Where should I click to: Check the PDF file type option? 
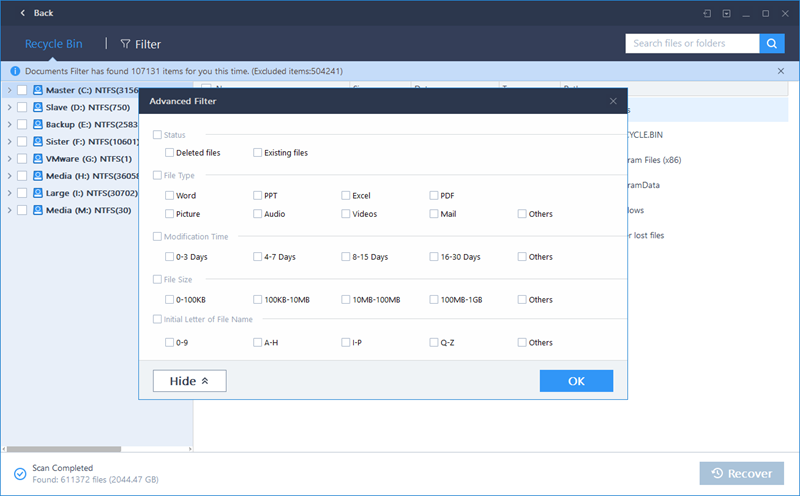[x=434, y=196]
